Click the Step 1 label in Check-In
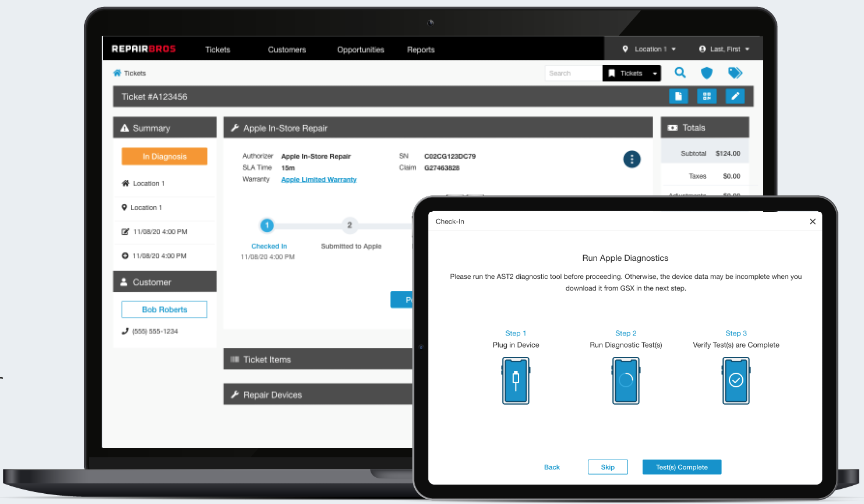864x504 pixels. (x=516, y=333)
